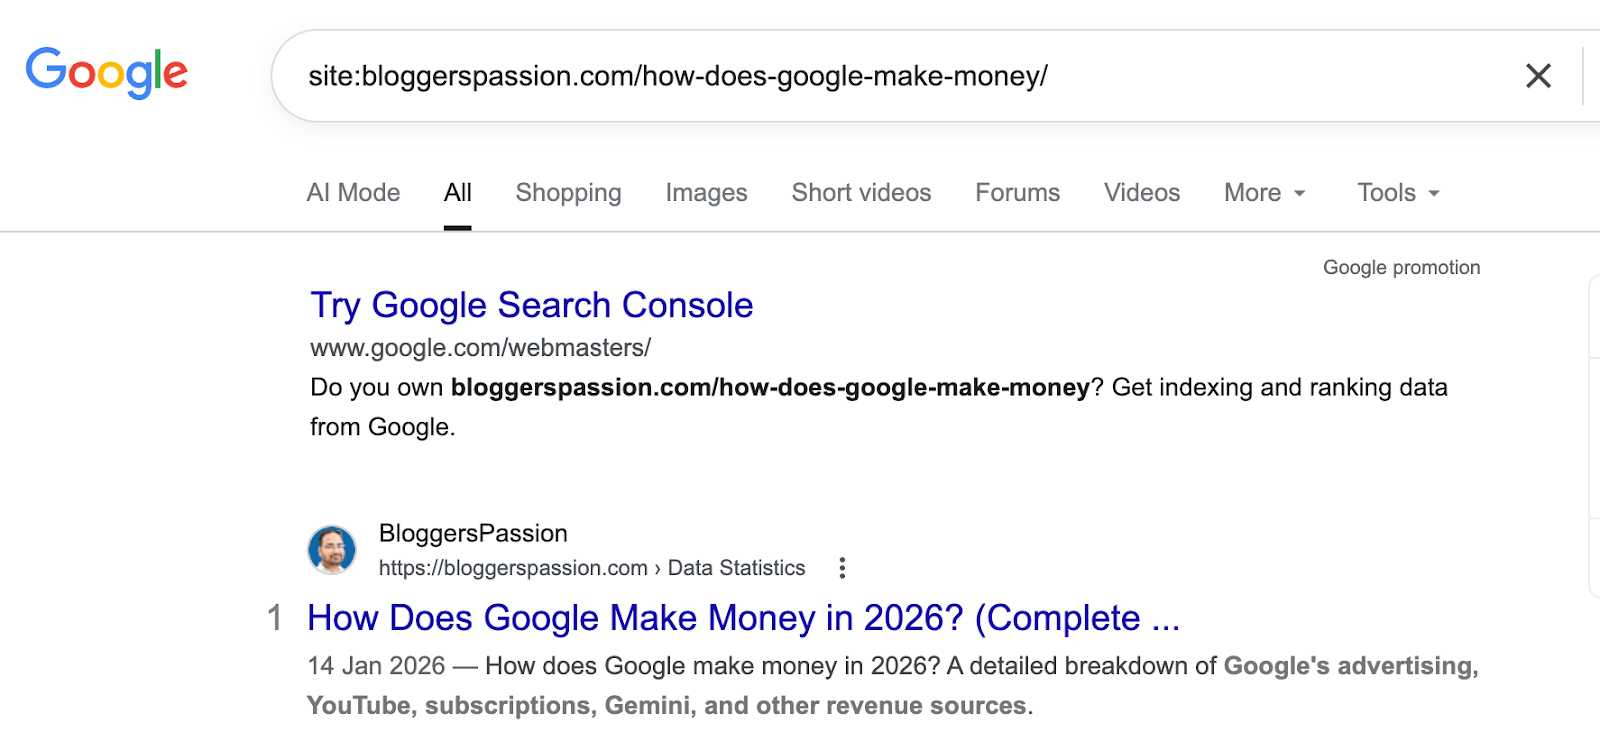This screenshot has width=1600, height=741.
Task: Click the BloggersPassion site name
Action: point(473,533)
